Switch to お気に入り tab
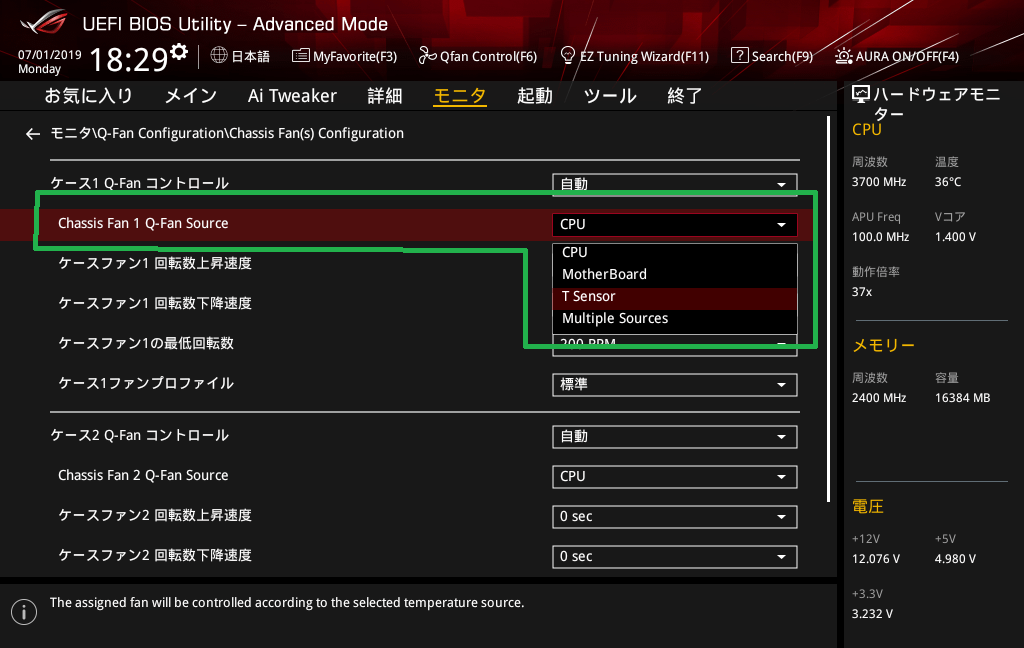Screen dimensions: 1024x648 (x=88, y=96)
